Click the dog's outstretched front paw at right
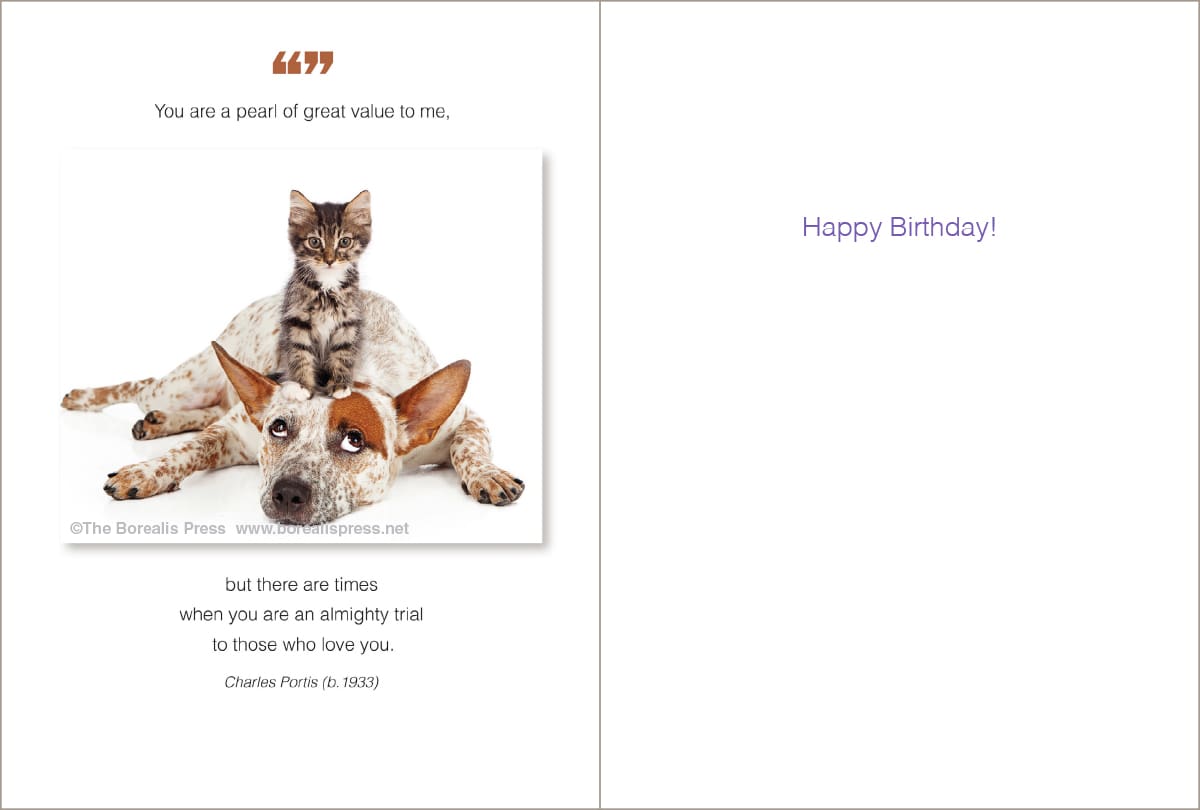Image resolution: width=1200 pixels, height=810 pixels. (x=494, y=485)
